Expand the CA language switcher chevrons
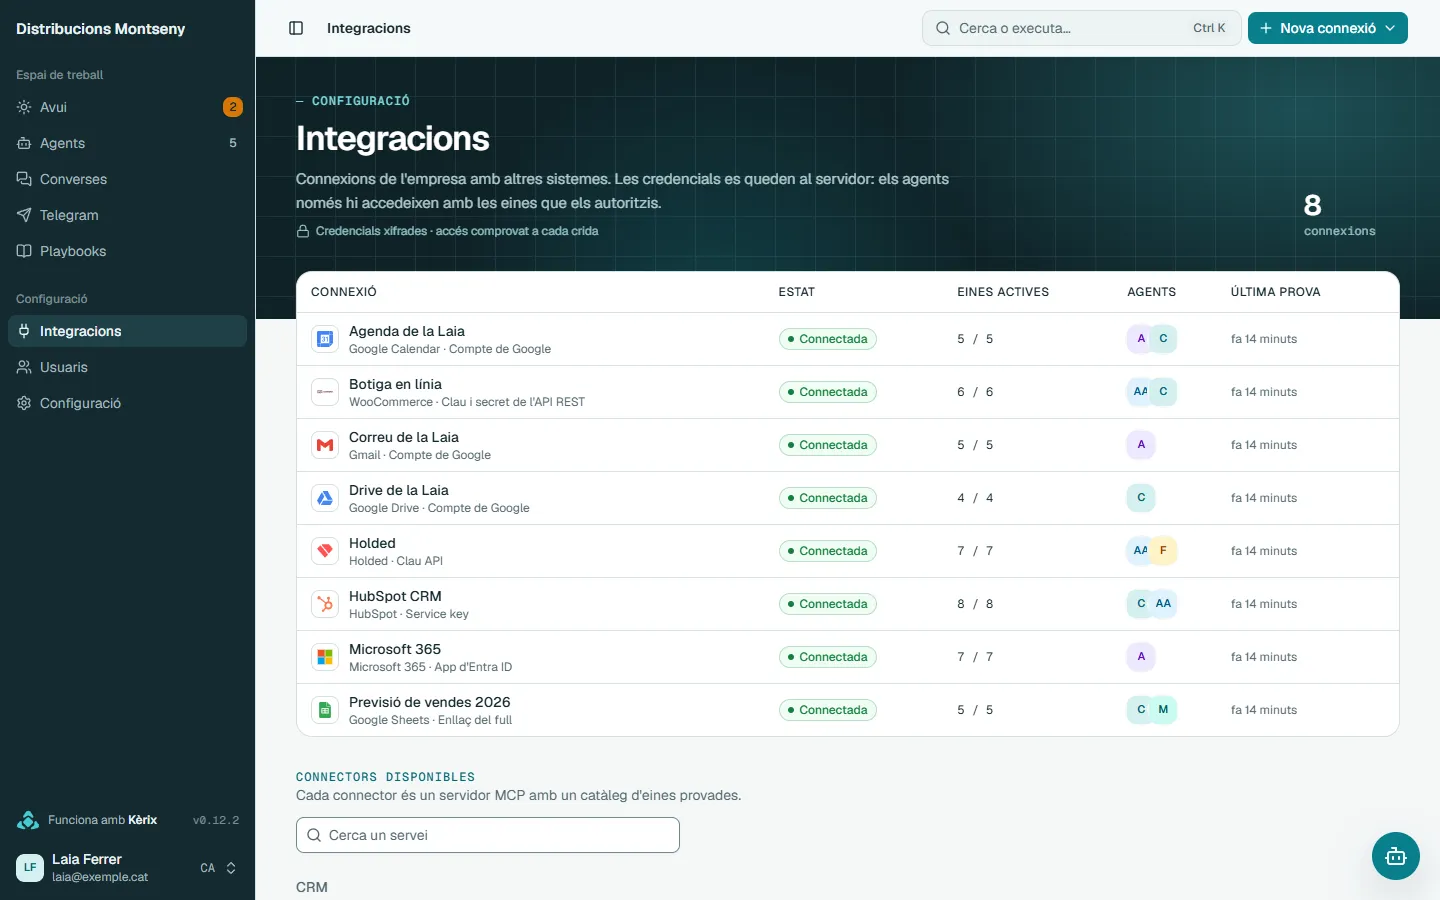This screenshot has width=1440, height=900. click(x=231, y=868)
